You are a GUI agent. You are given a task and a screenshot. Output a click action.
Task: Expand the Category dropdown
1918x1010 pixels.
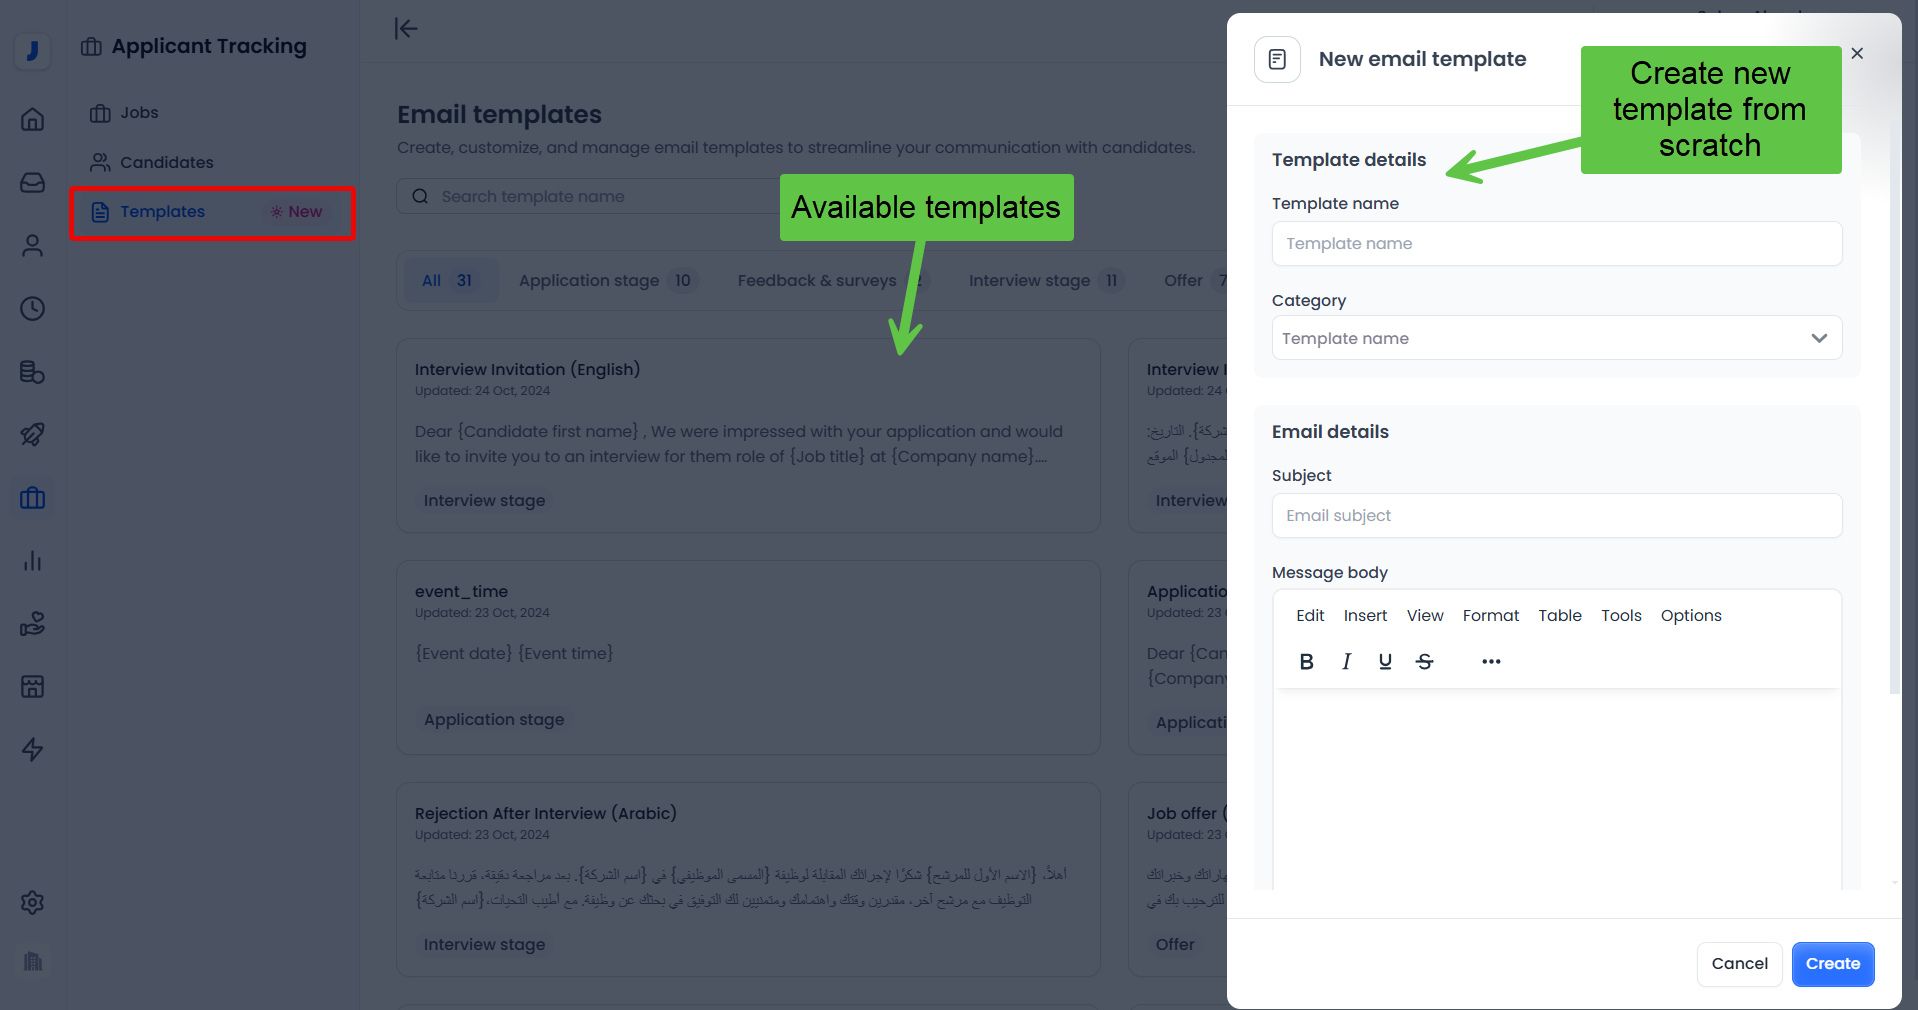(x=1556, y=338)
